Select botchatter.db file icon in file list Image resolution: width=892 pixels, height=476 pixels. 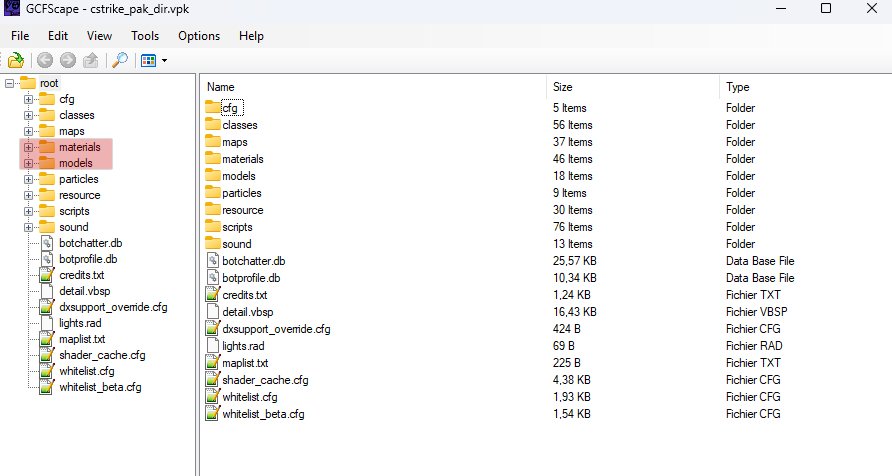(x=212, y=261)
